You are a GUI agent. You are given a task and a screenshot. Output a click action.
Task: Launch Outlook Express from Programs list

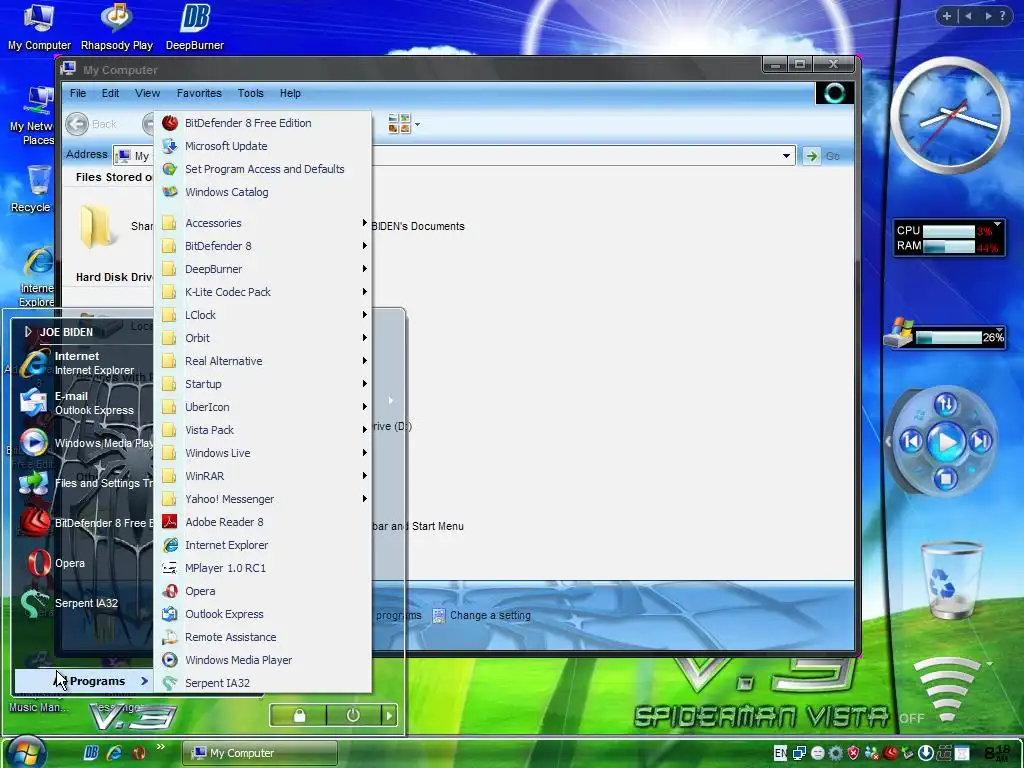click(263, 614)
